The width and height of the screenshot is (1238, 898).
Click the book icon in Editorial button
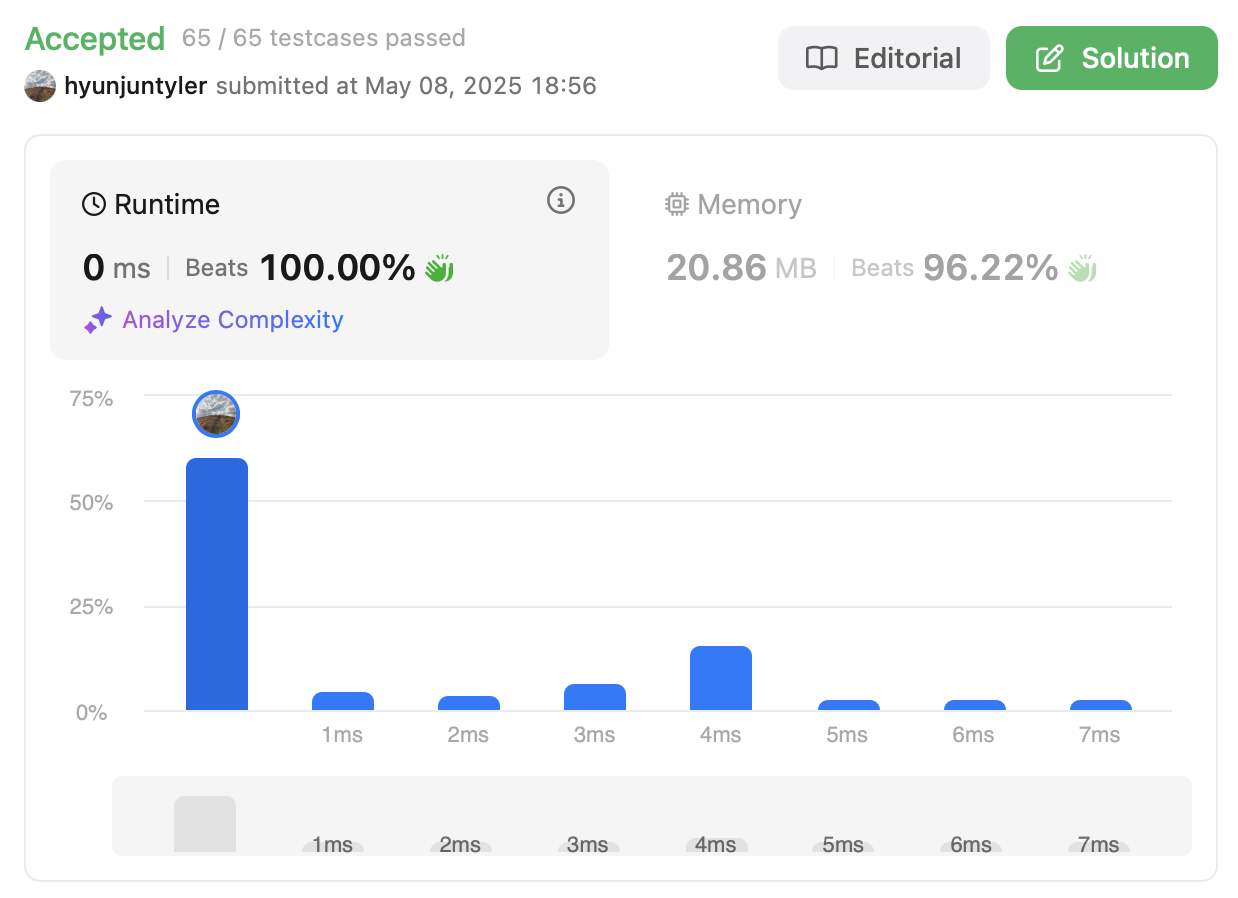(x=822, y=58)
